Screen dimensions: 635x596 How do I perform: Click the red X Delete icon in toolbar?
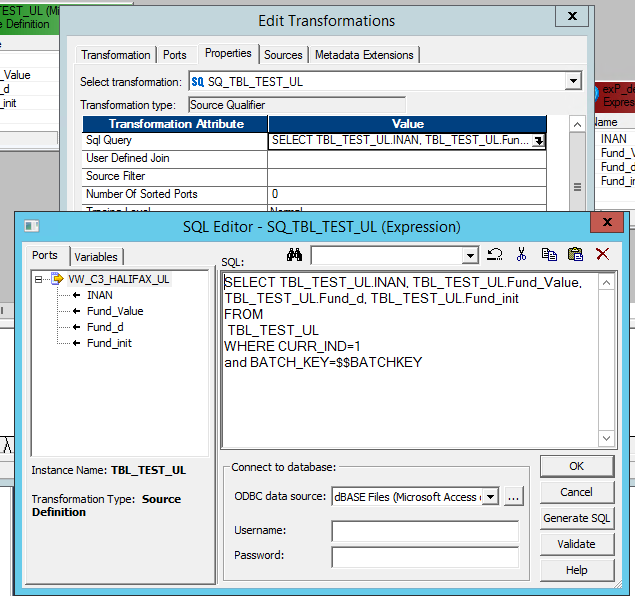tap(603, 254)
